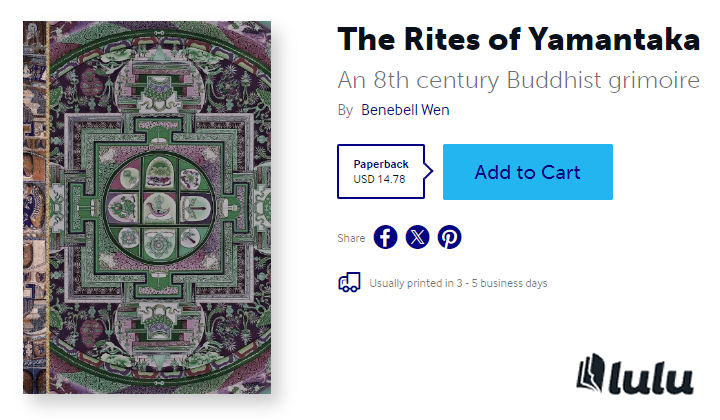This screenshot has width=720, height=420.
Task: Click the 'lulu' wordmark text
Action: [x=654, y=378]
